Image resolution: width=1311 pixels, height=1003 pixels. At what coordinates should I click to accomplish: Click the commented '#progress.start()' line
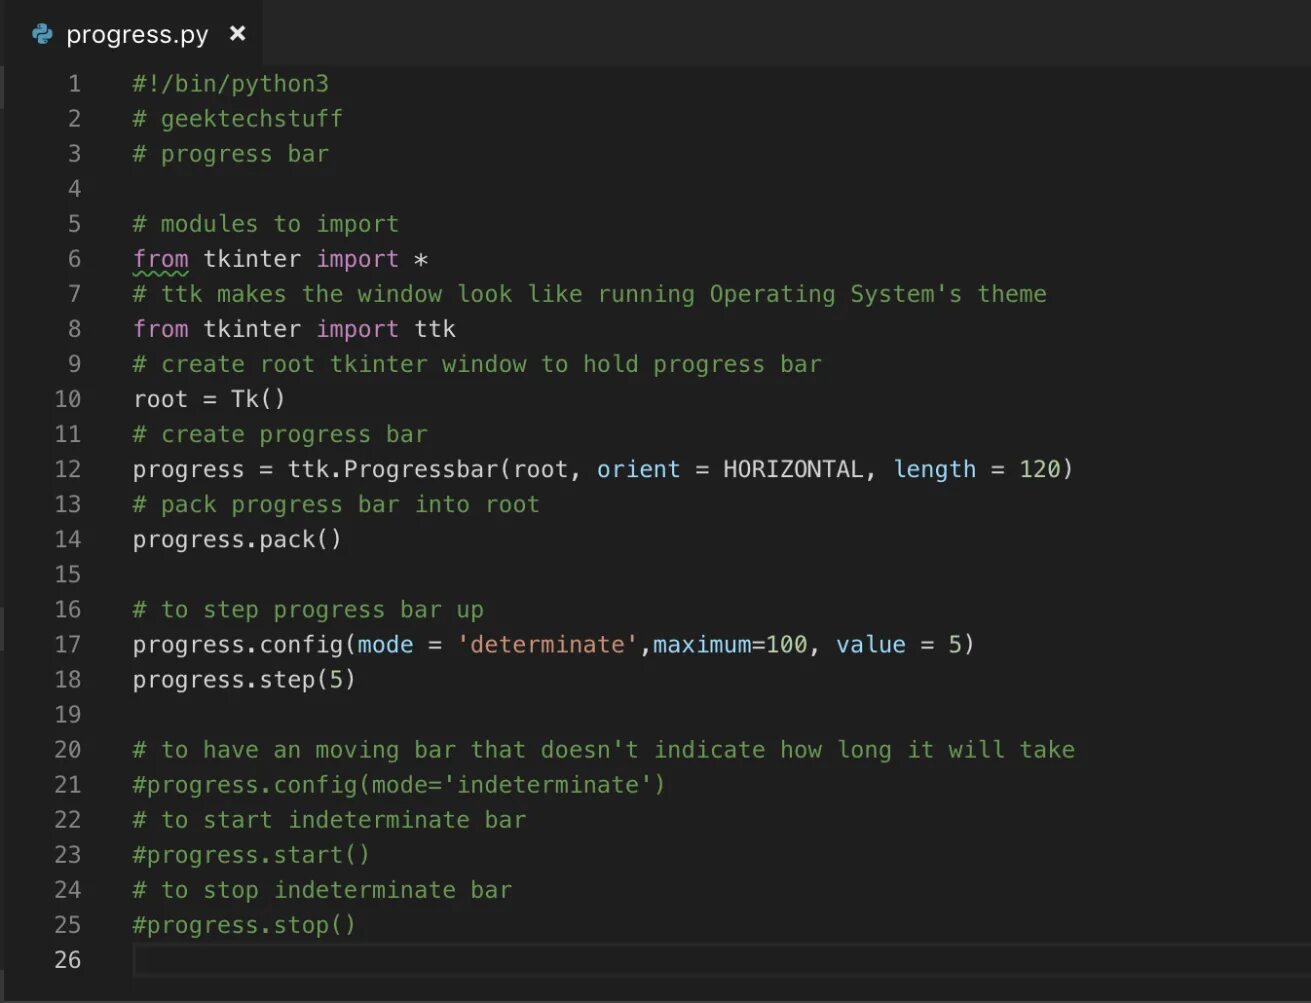(x=251, y=854)
